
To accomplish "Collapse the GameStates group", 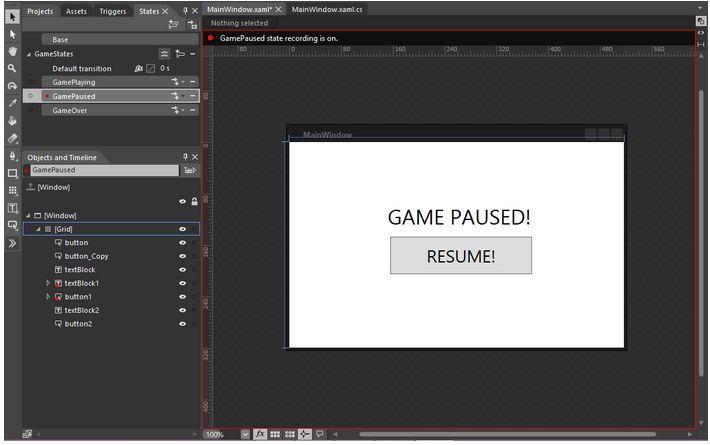I will 29,54.
